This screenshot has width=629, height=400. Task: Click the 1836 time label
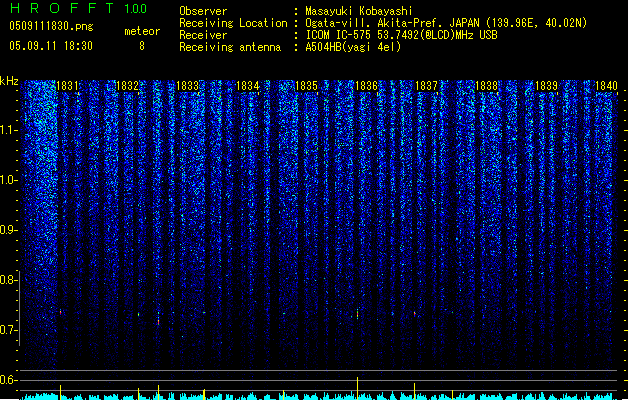(x=366, y=86)
